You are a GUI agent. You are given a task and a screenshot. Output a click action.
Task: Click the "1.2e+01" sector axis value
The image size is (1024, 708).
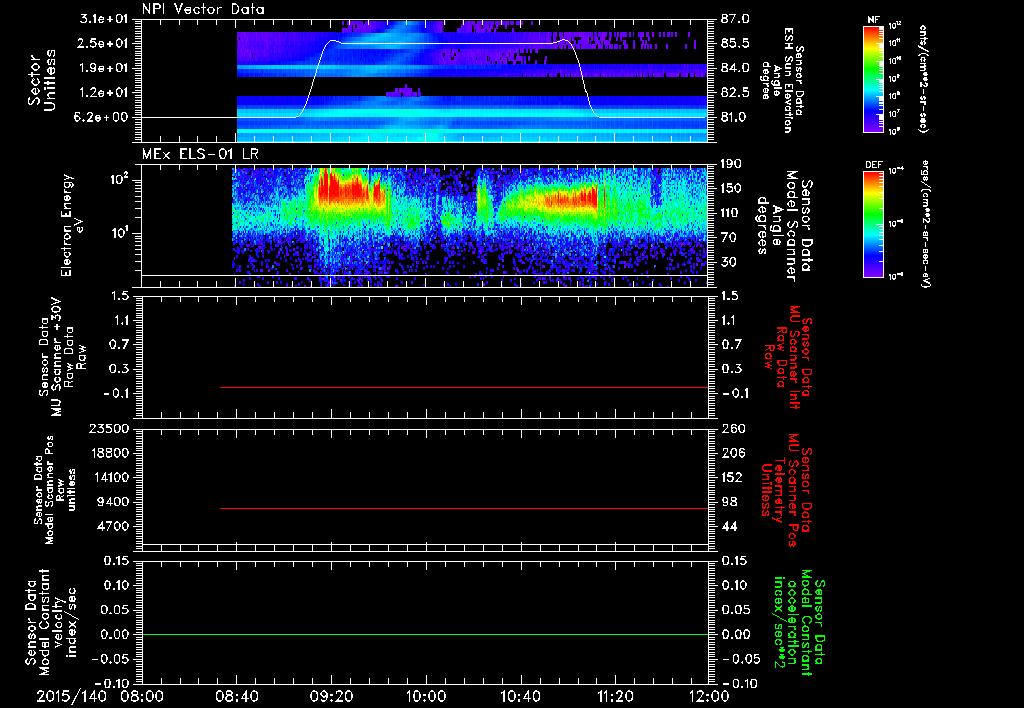tap(104, 93)
